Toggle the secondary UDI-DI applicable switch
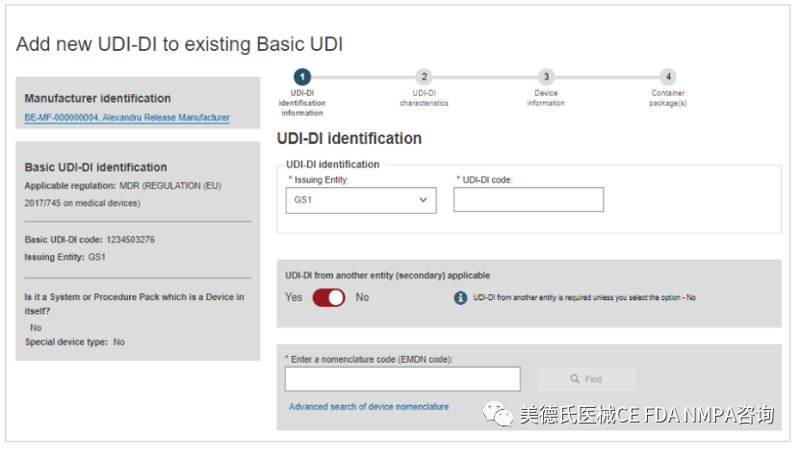Viewport: 800px width, 450px height. tap(329, 298)
